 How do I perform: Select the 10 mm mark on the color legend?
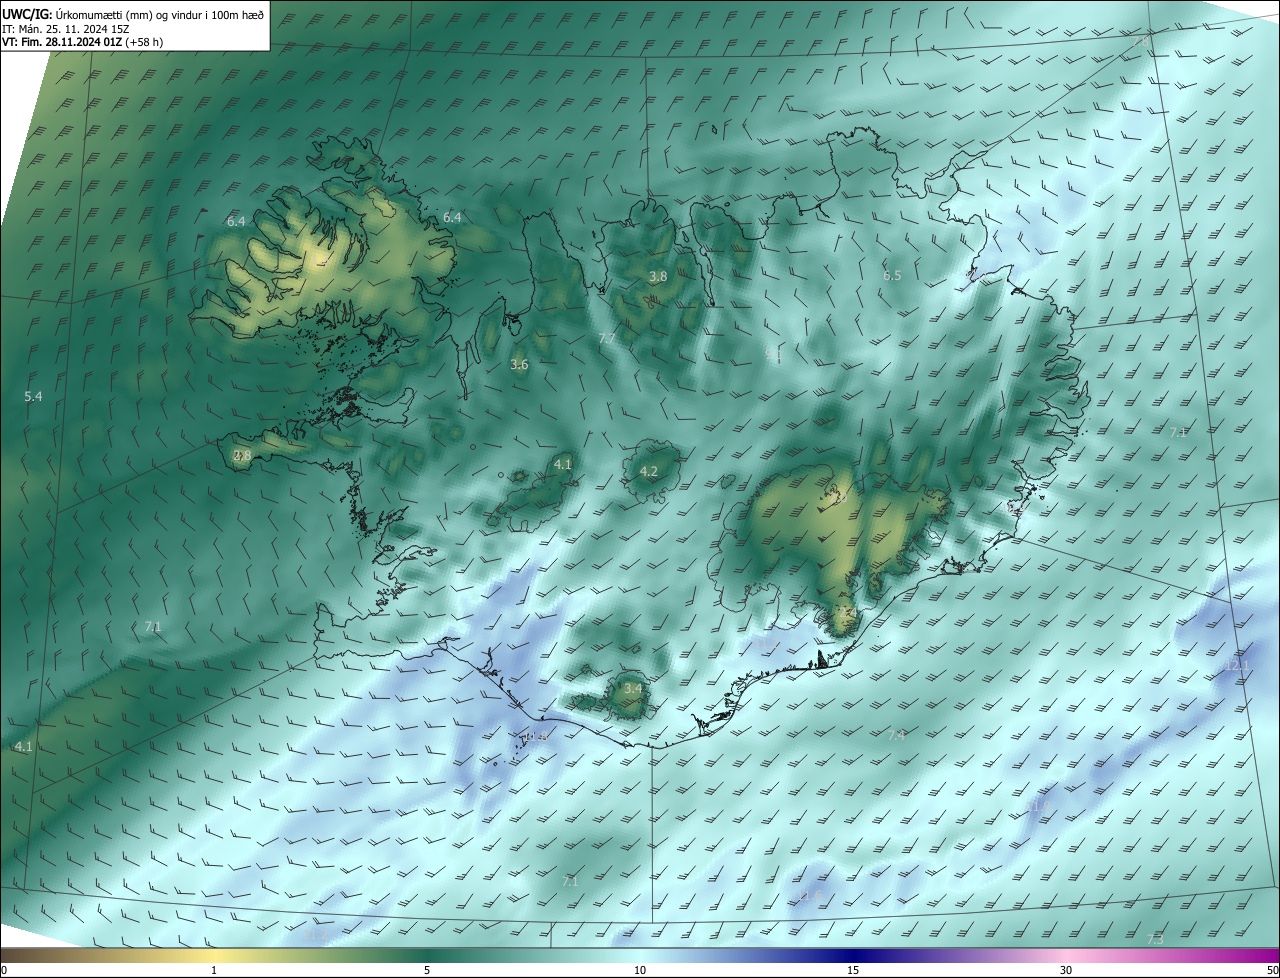[x=640, y=970]
